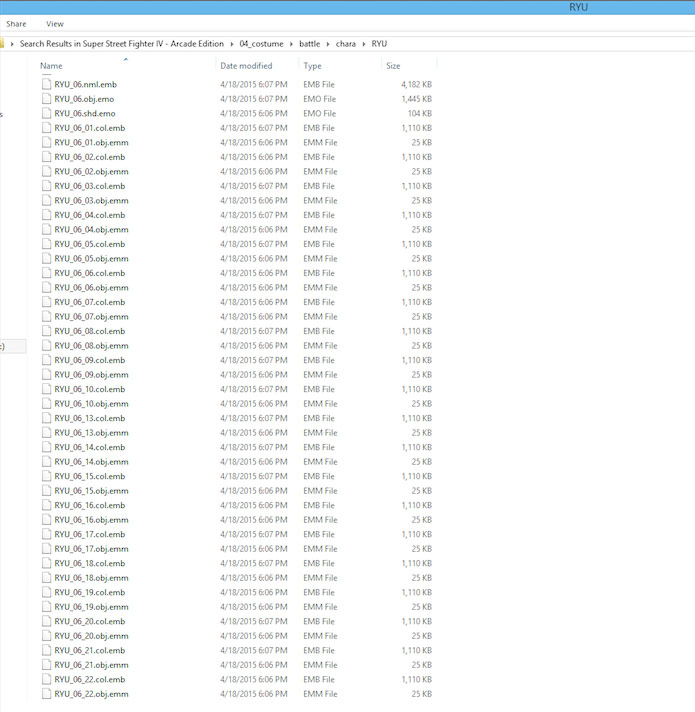
Task: Select the RYU_06.obj.emo file icon
Action: tap(46, 99)
